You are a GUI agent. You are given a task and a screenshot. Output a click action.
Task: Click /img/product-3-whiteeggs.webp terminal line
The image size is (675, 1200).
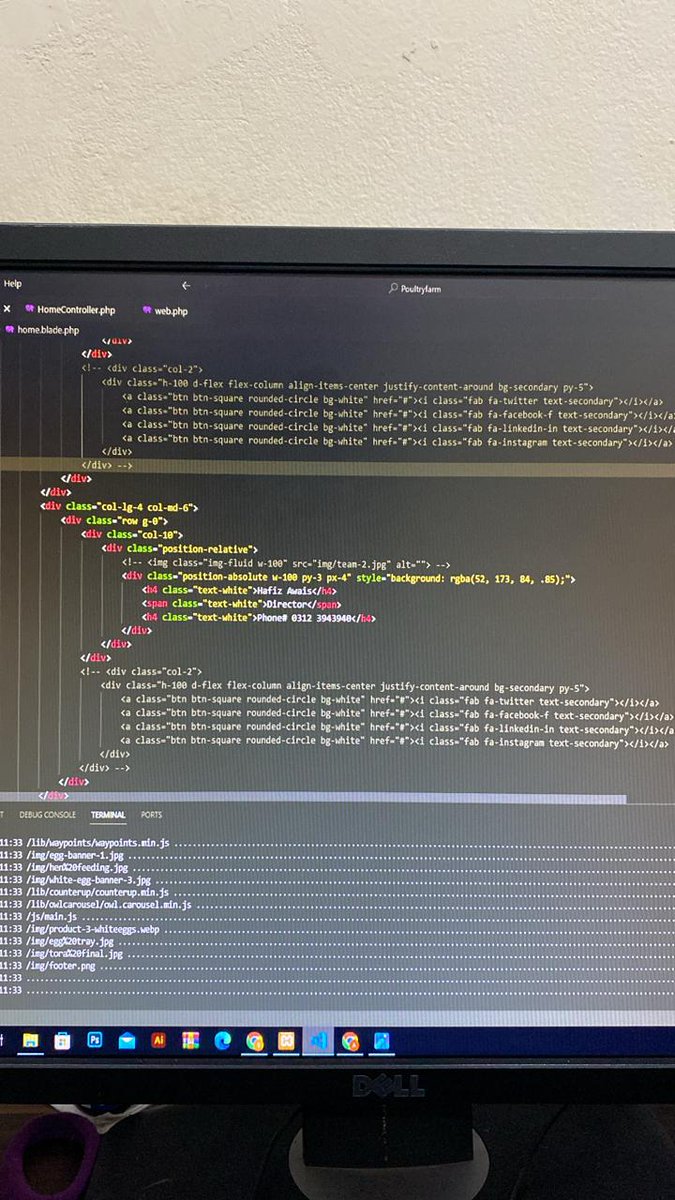click(95, 929)
